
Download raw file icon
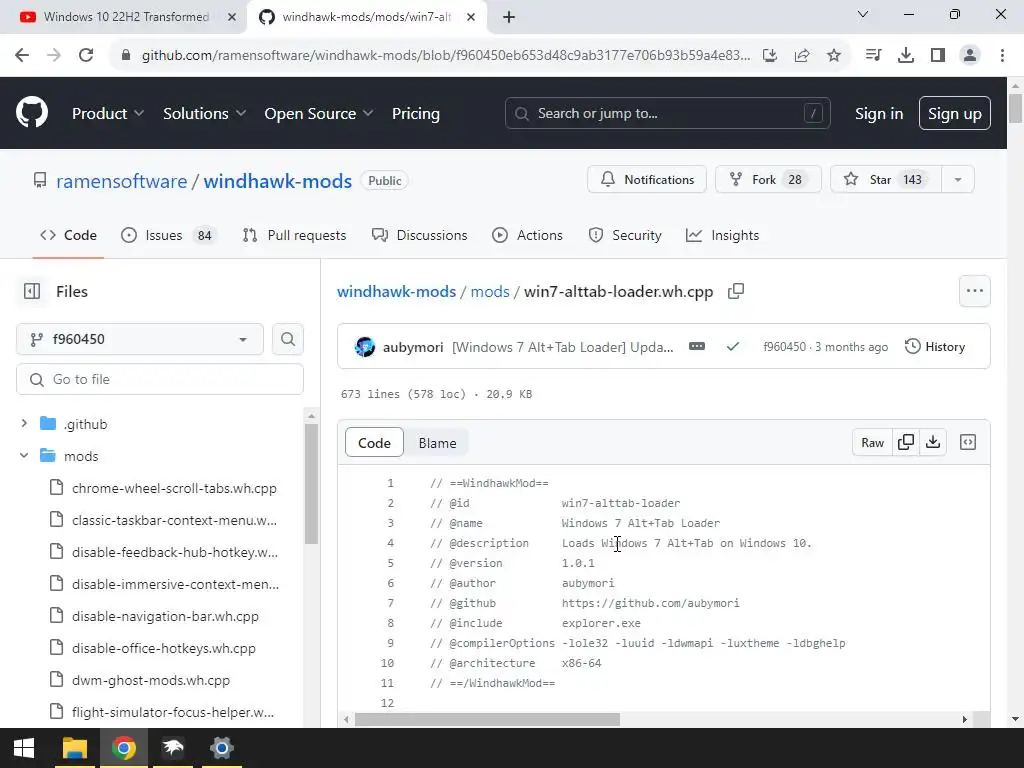(x=933, y=443)
